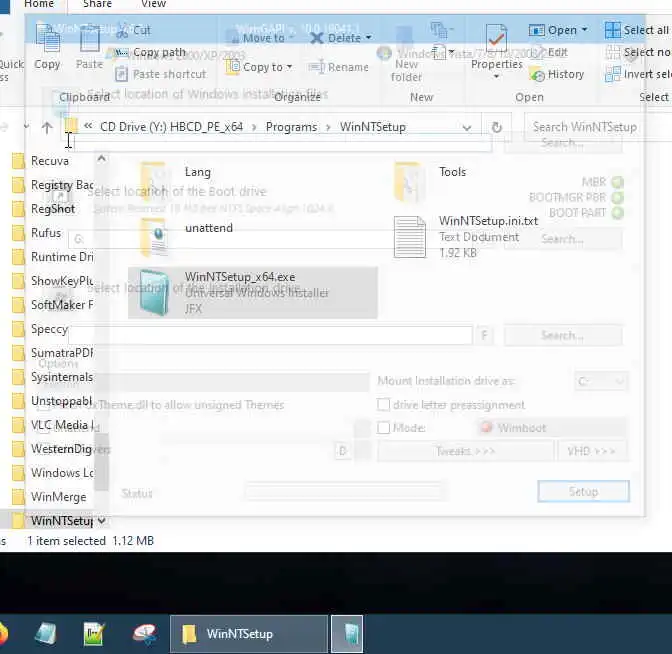Open the recent locations dropdown arrow
Image resolution: width=672 pixels, height=654 pixels.
[26, 126]
